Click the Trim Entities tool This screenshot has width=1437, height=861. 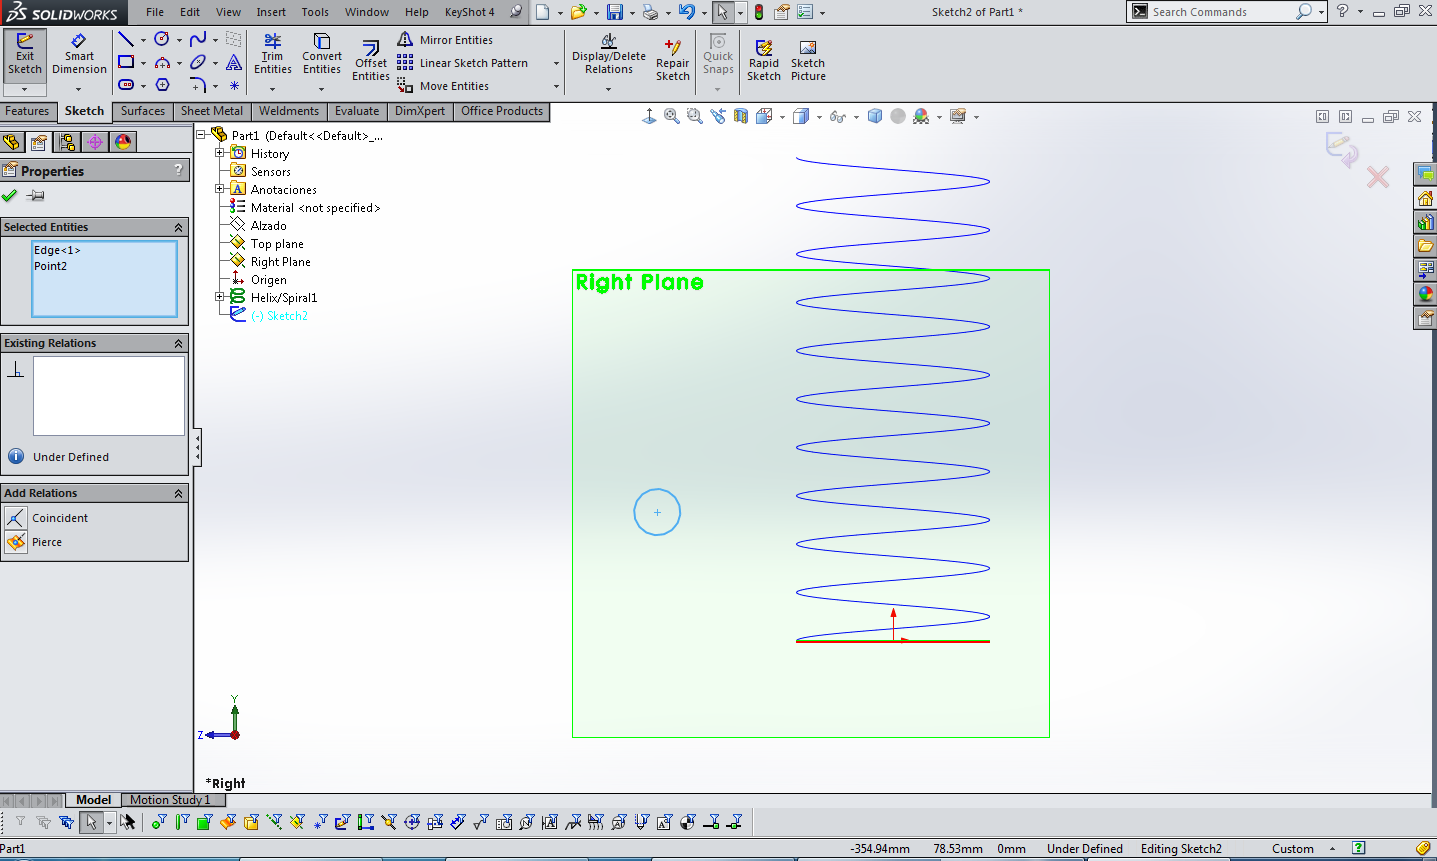[x=272, y=55]
